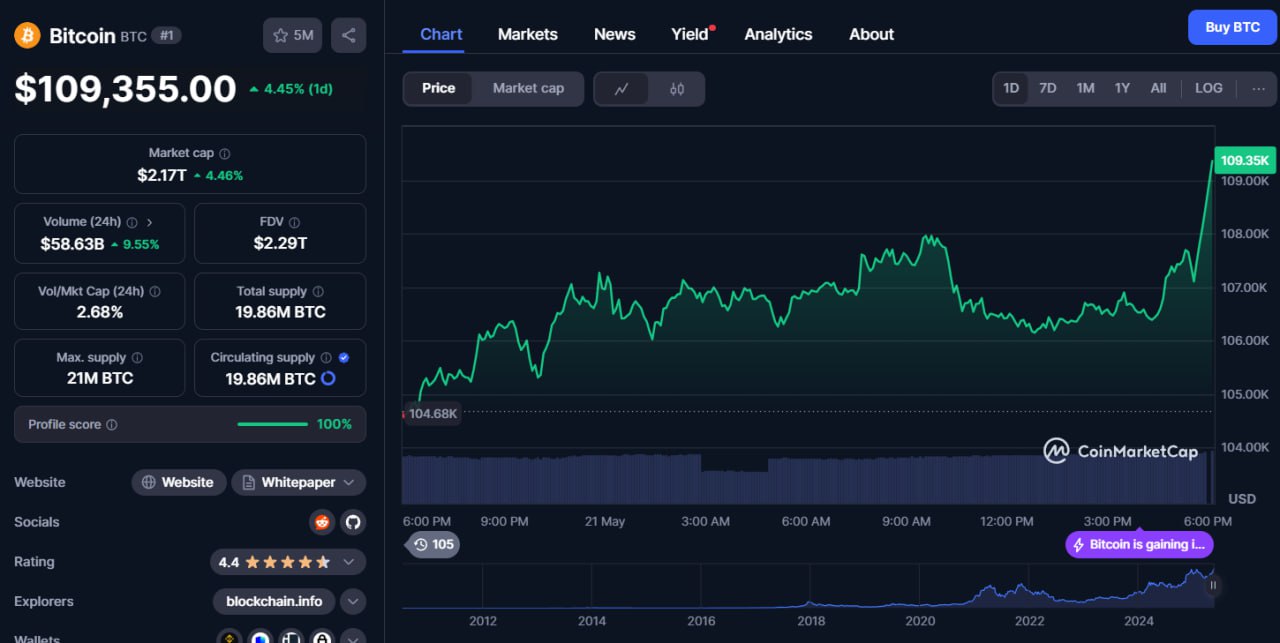1280x643 pixels.
Task: Click the FDV info icon
Action: (x=294, y=222)
